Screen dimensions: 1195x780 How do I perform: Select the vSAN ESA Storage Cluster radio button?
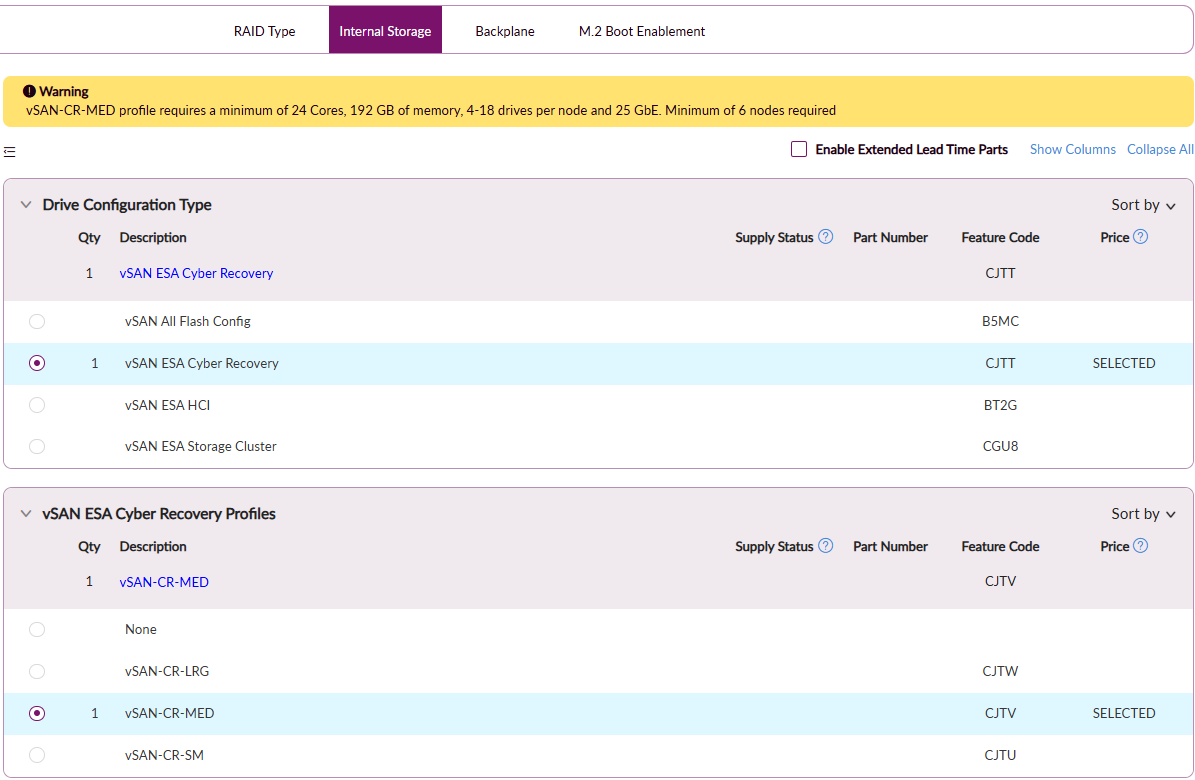tap(37, 446)
